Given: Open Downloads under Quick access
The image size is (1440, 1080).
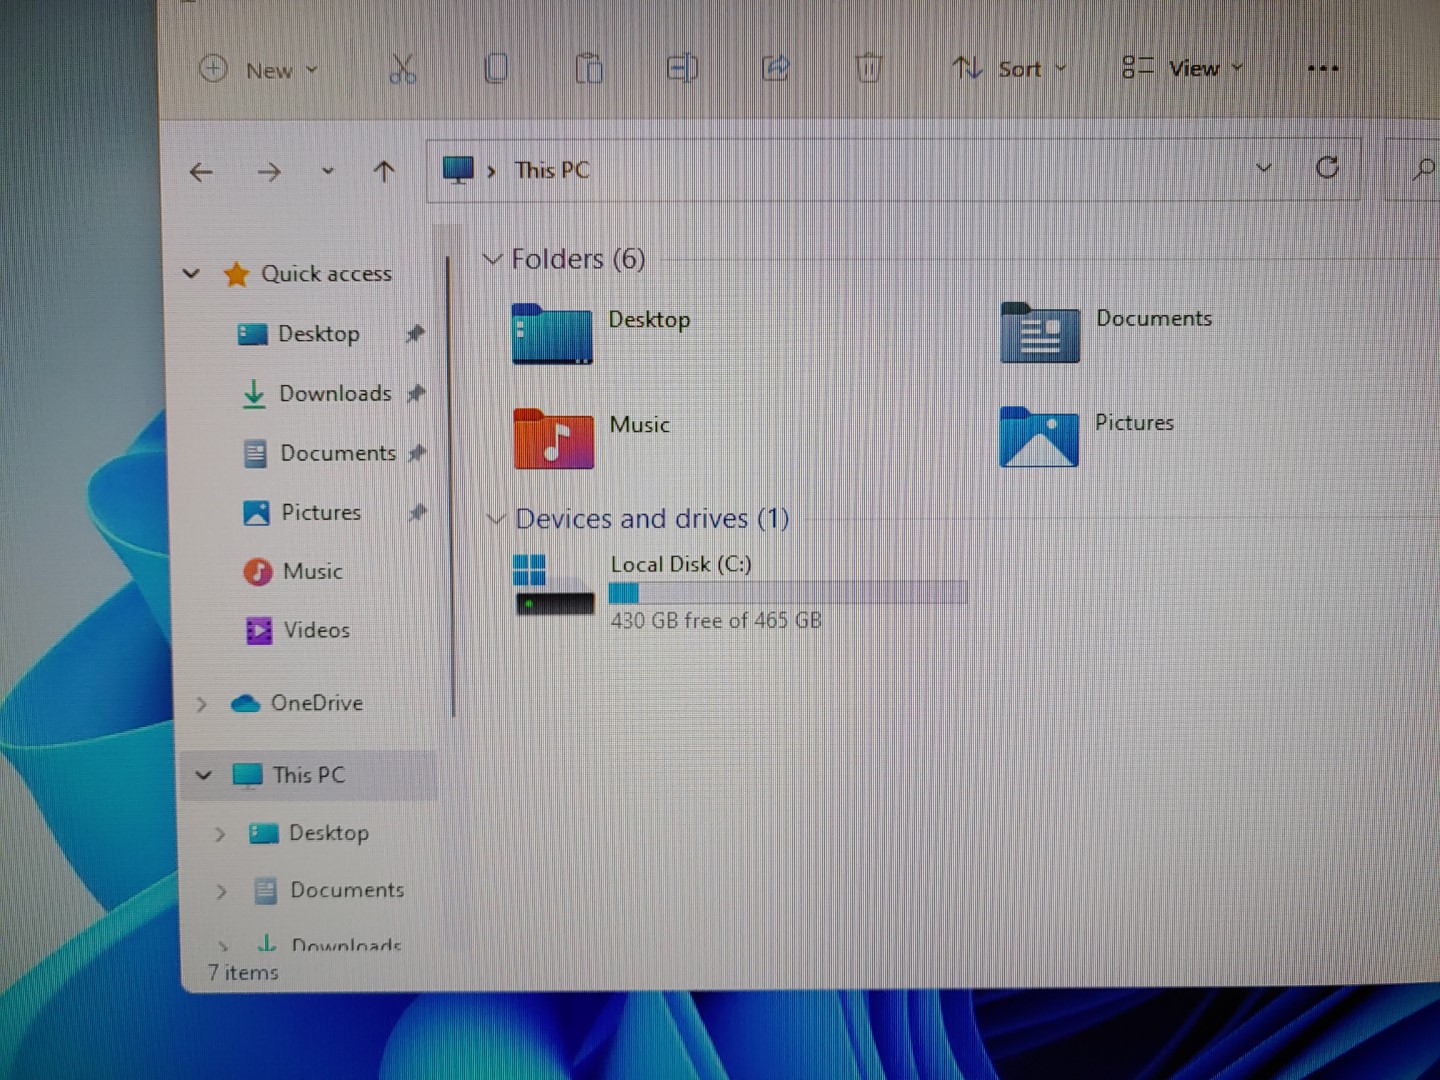Looking at the screenshot, I should (335, 394).
